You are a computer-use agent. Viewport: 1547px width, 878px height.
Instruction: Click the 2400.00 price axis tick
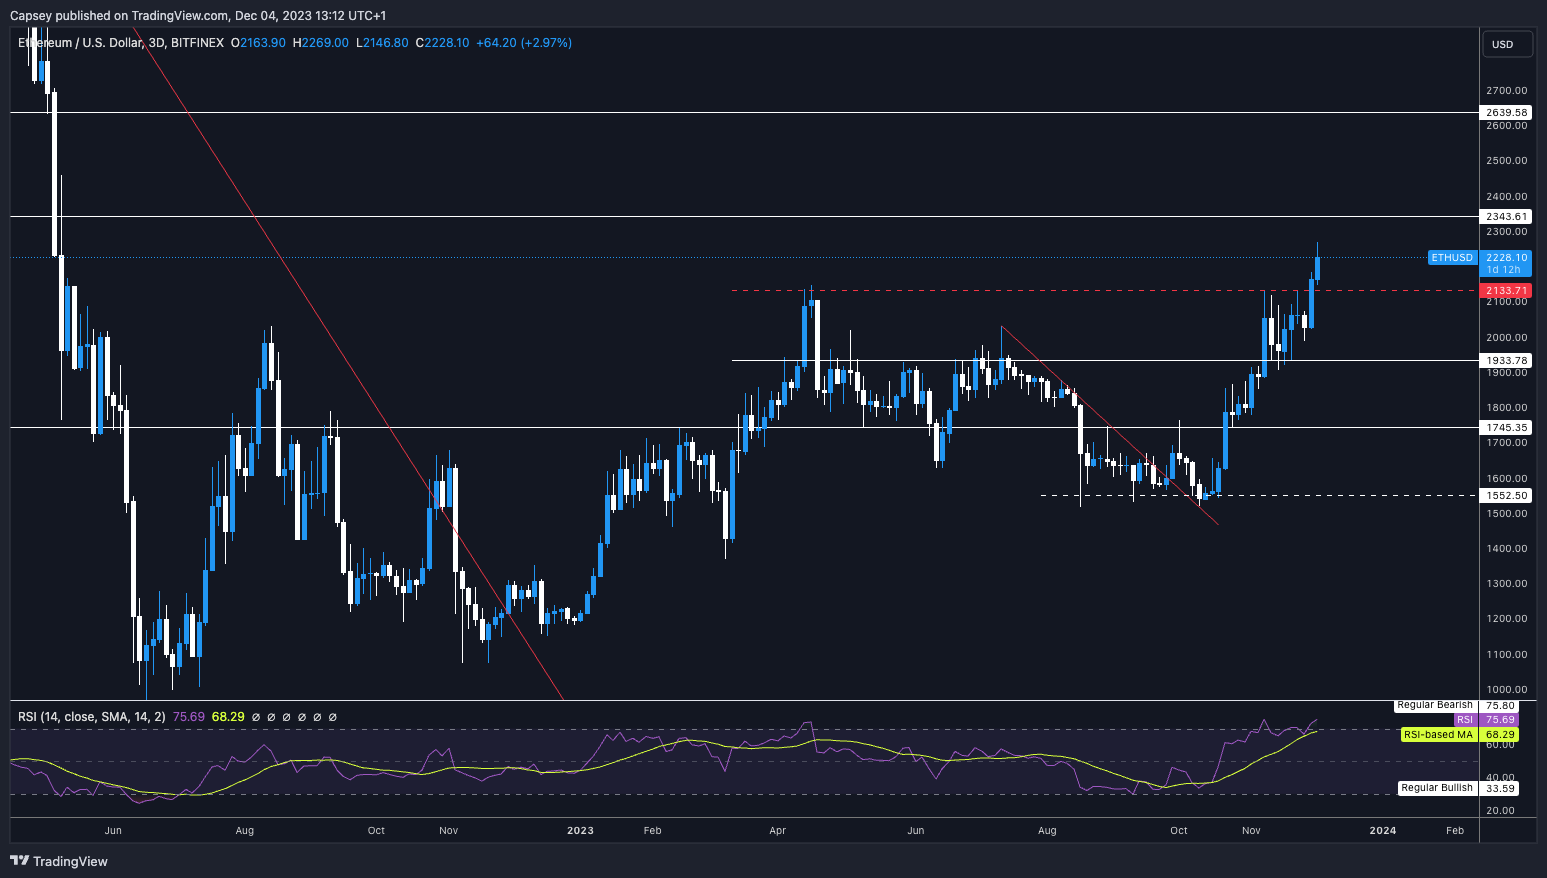[x=1506, y=196]
